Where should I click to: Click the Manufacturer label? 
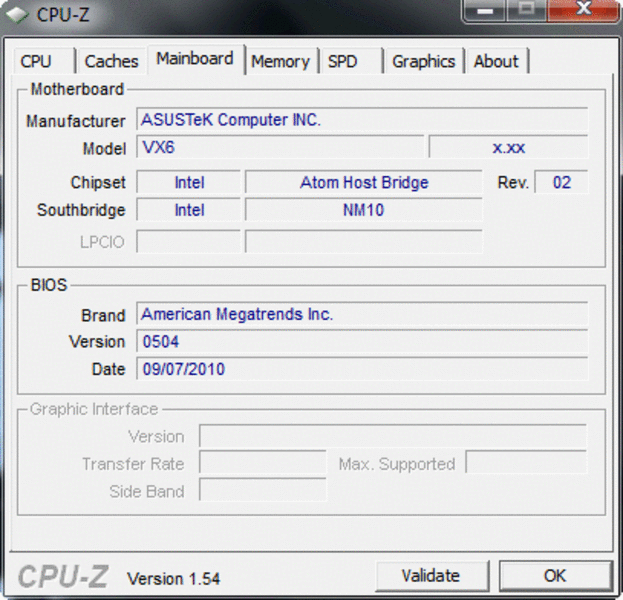76,121
